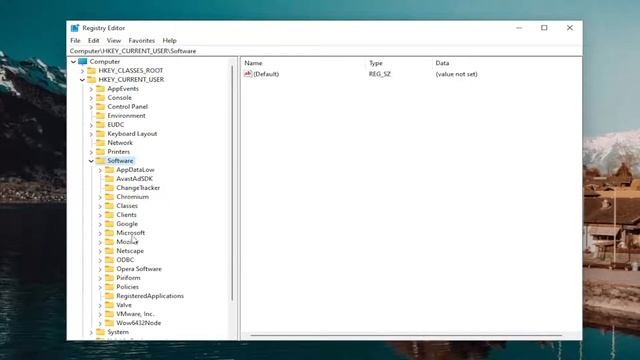Viewport: 640px width, 360px height.
Task: Click the VMware, Inc. folder icon
Action: pyautogui.click(x=109, y=314)
